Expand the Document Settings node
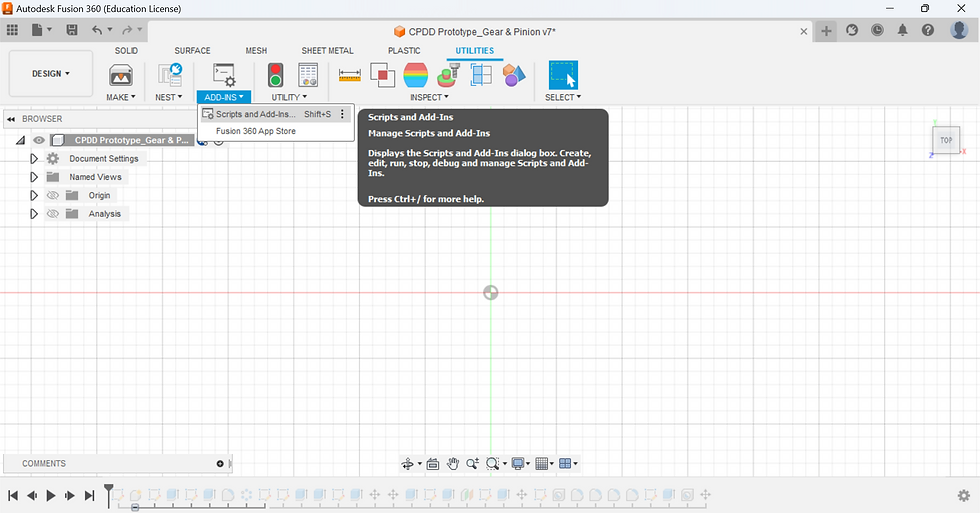Image resolution: width=980 pixels, height=513 pixels. [34, 159]
